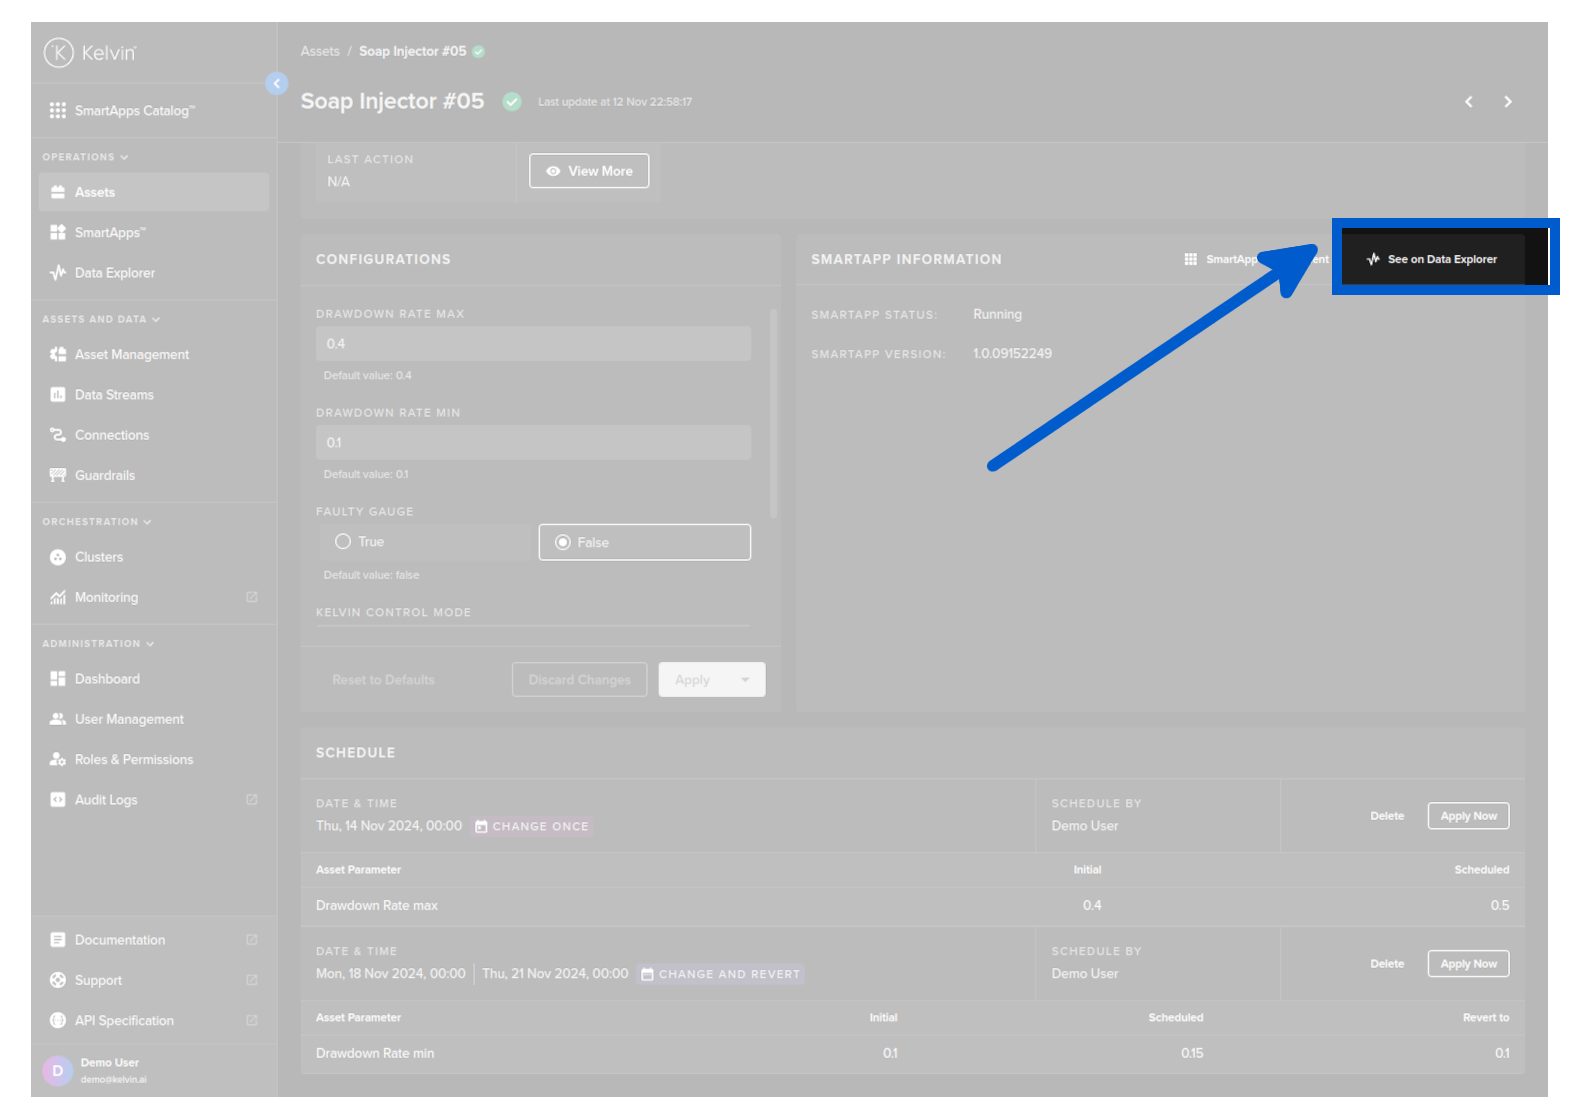
Task: Open Guardrails from the sidebar
Action: (104, 475)
